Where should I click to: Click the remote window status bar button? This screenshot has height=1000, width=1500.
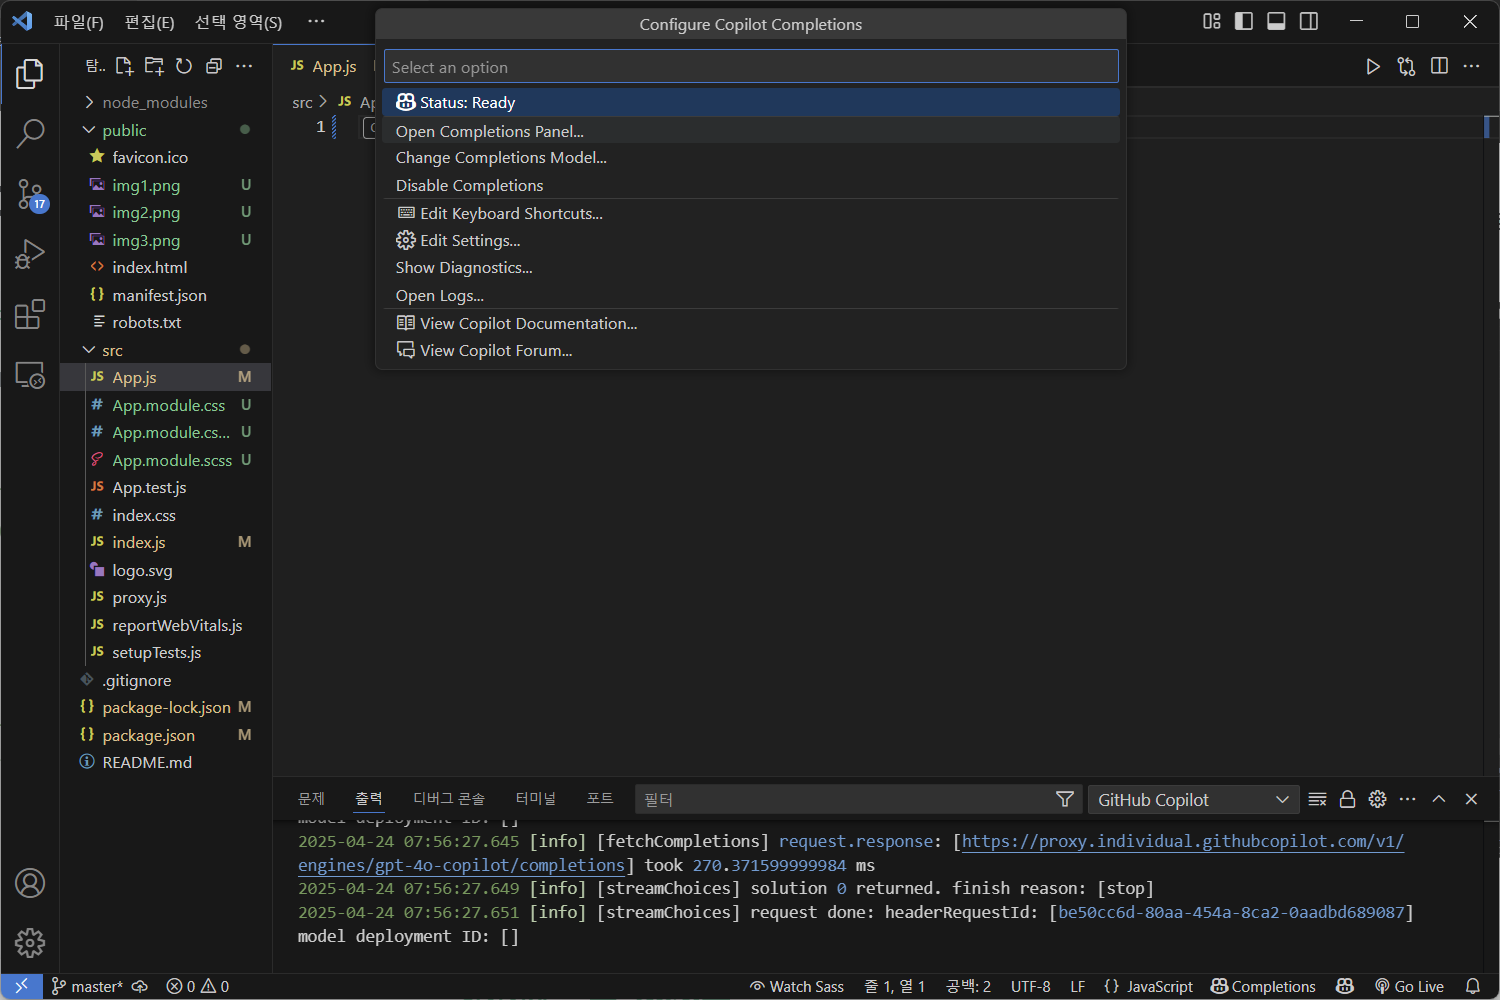tap(21, 986)
